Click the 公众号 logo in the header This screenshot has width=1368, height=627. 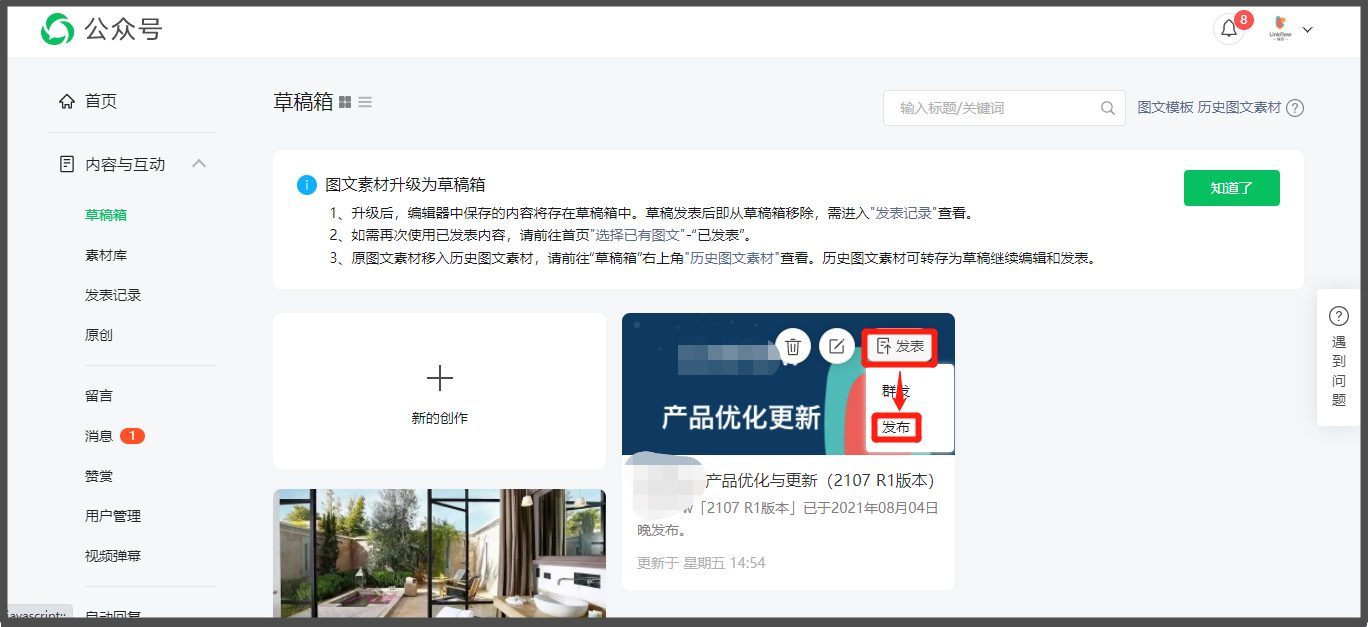pos(101,30)
